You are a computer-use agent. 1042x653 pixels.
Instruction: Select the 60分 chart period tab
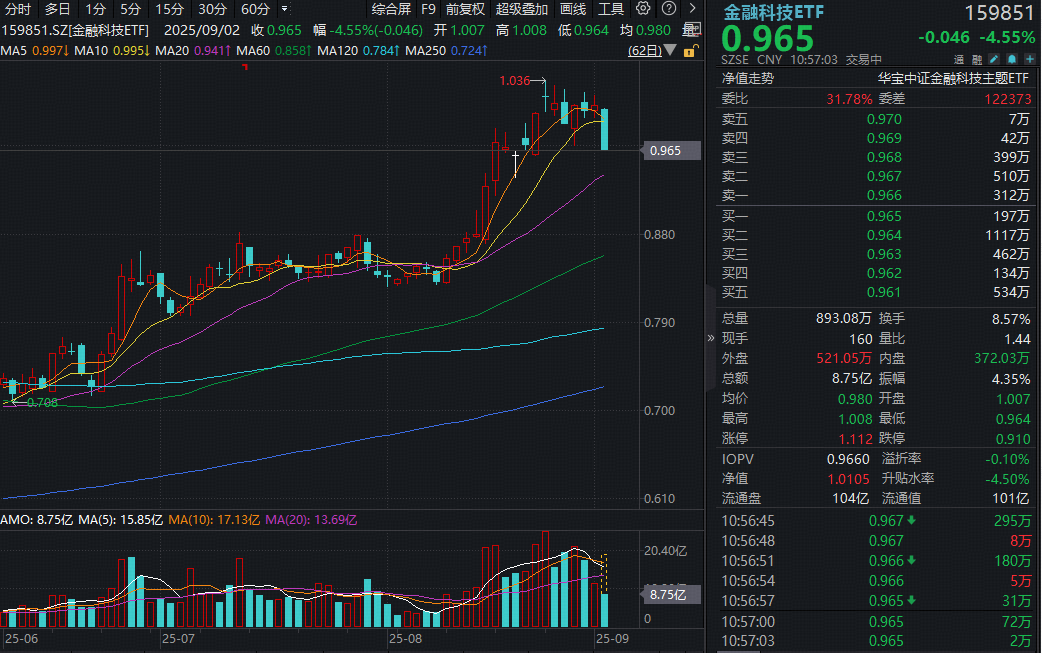tap(255, 9)
